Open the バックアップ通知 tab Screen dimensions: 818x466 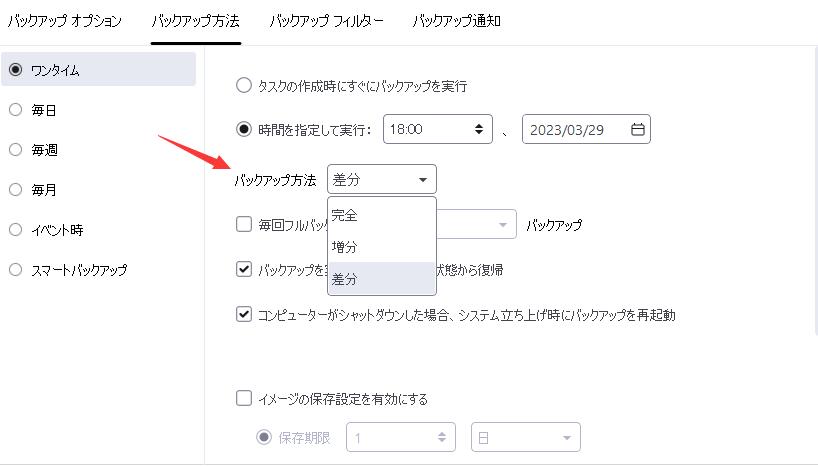tap(456, 21)
